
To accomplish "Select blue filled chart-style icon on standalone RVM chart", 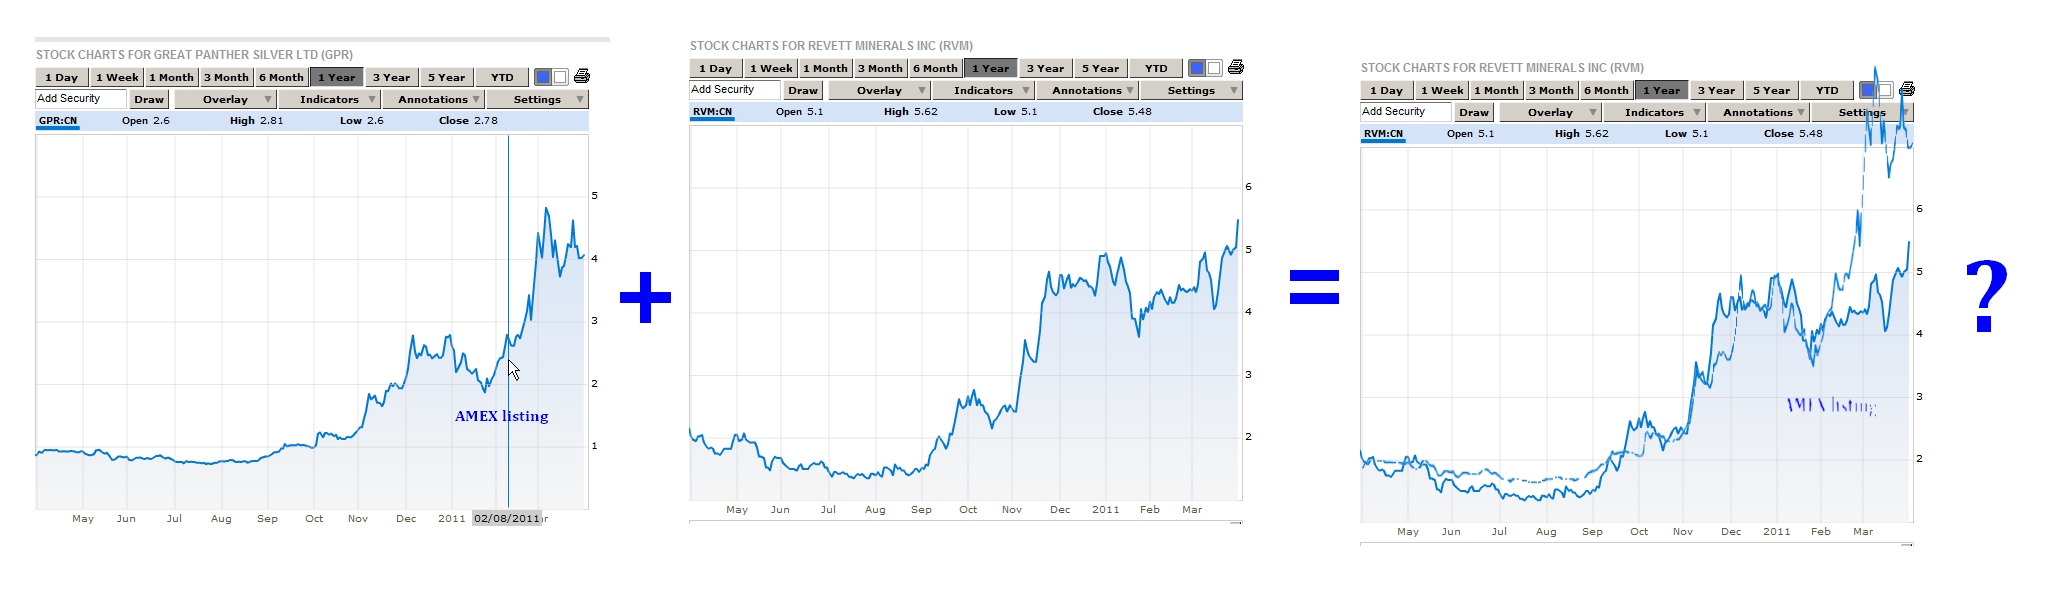I will [1197, 68].
